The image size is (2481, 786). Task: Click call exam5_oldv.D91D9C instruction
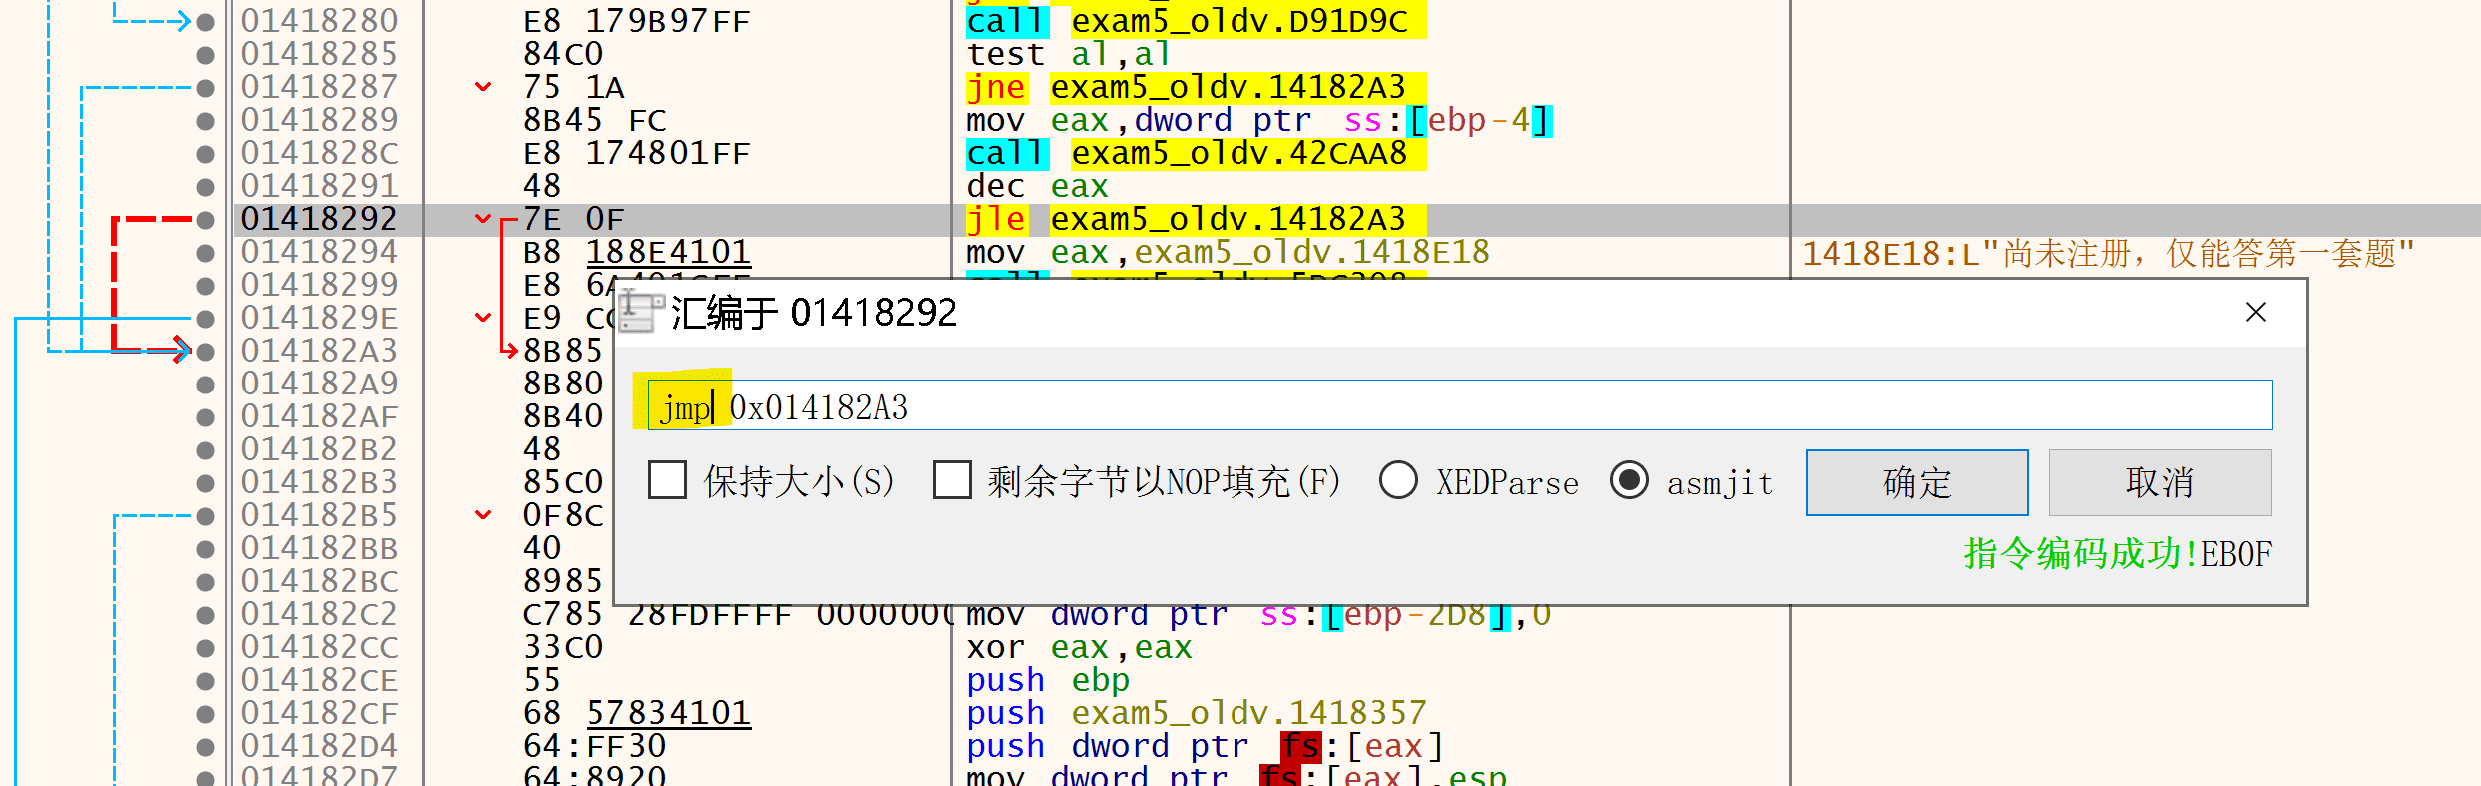pos(1195,21)
